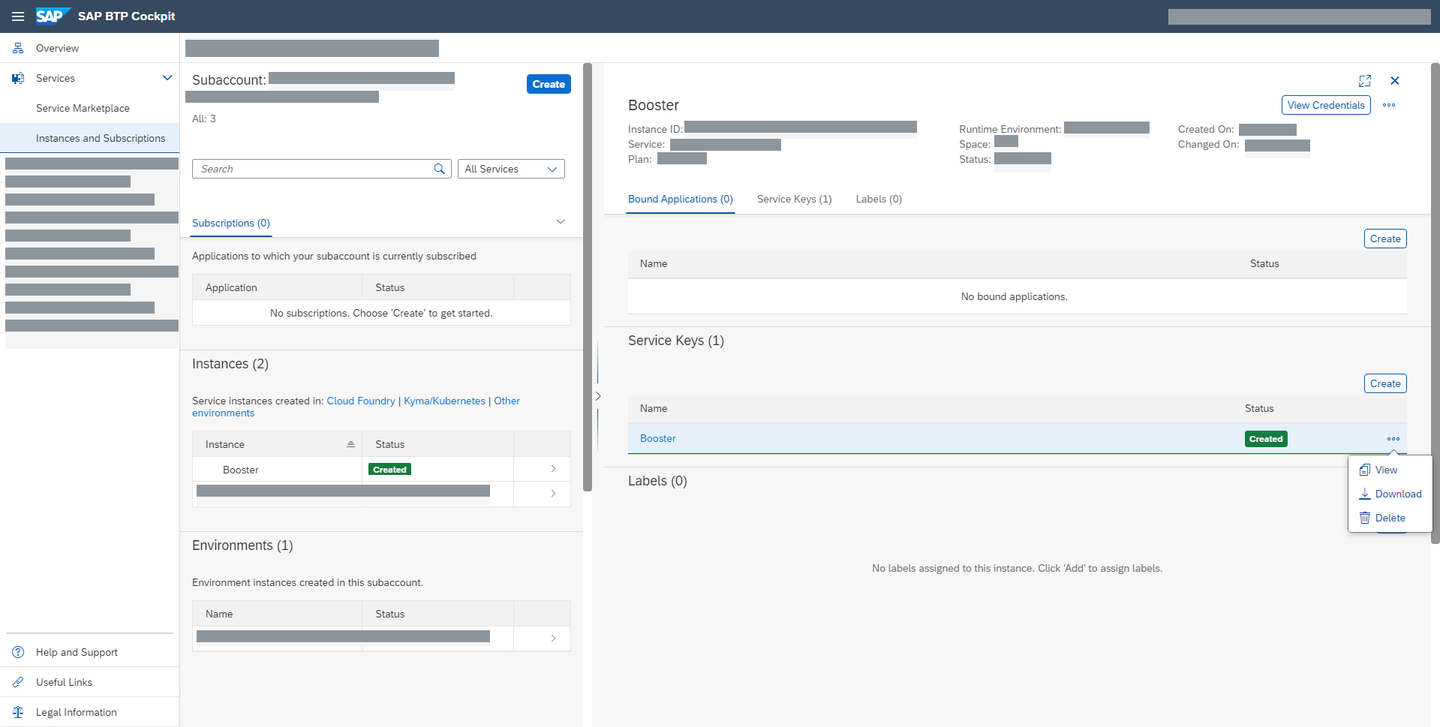
Task: Click the Services sidebar icon
Action: click(x=18, y=78)
